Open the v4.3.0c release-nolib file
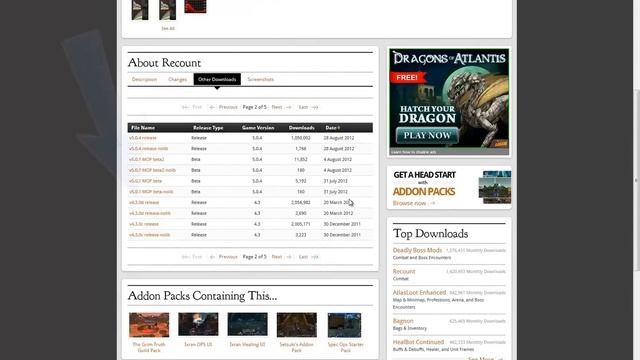Screen dimensions: 640x360 tap(149, 235)
